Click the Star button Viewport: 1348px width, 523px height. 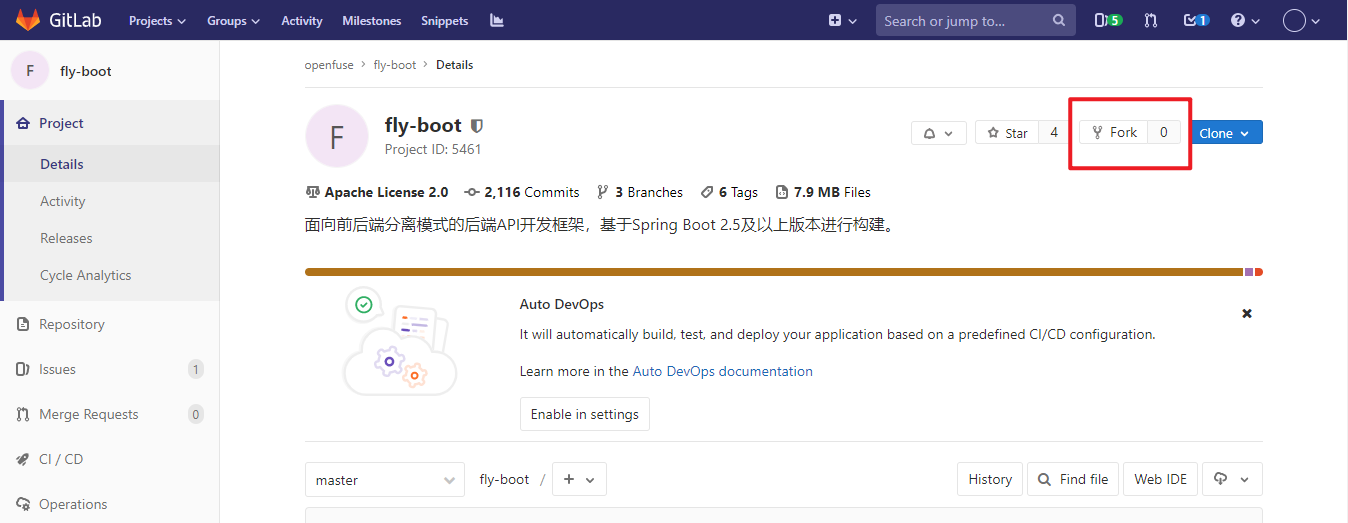point(1007,133)
